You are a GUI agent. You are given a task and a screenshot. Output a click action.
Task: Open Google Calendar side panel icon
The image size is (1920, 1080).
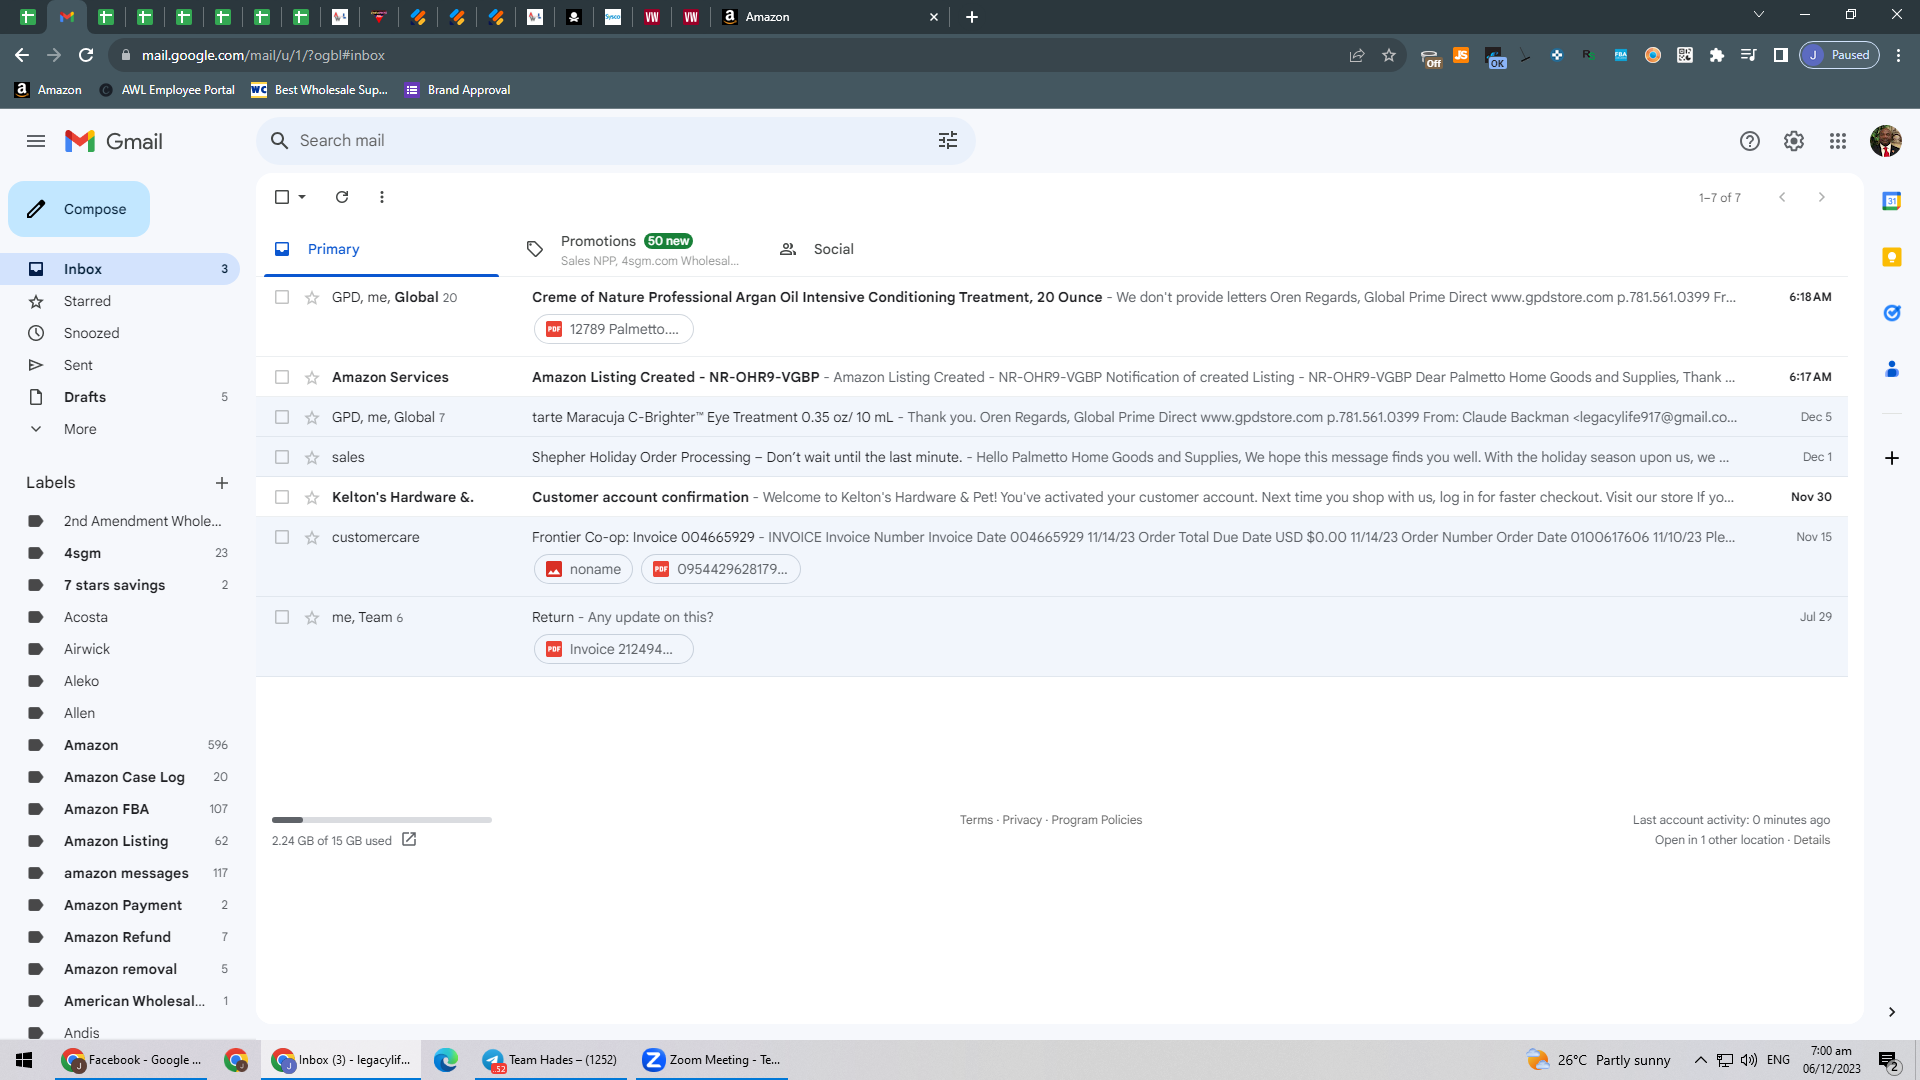1892,201
